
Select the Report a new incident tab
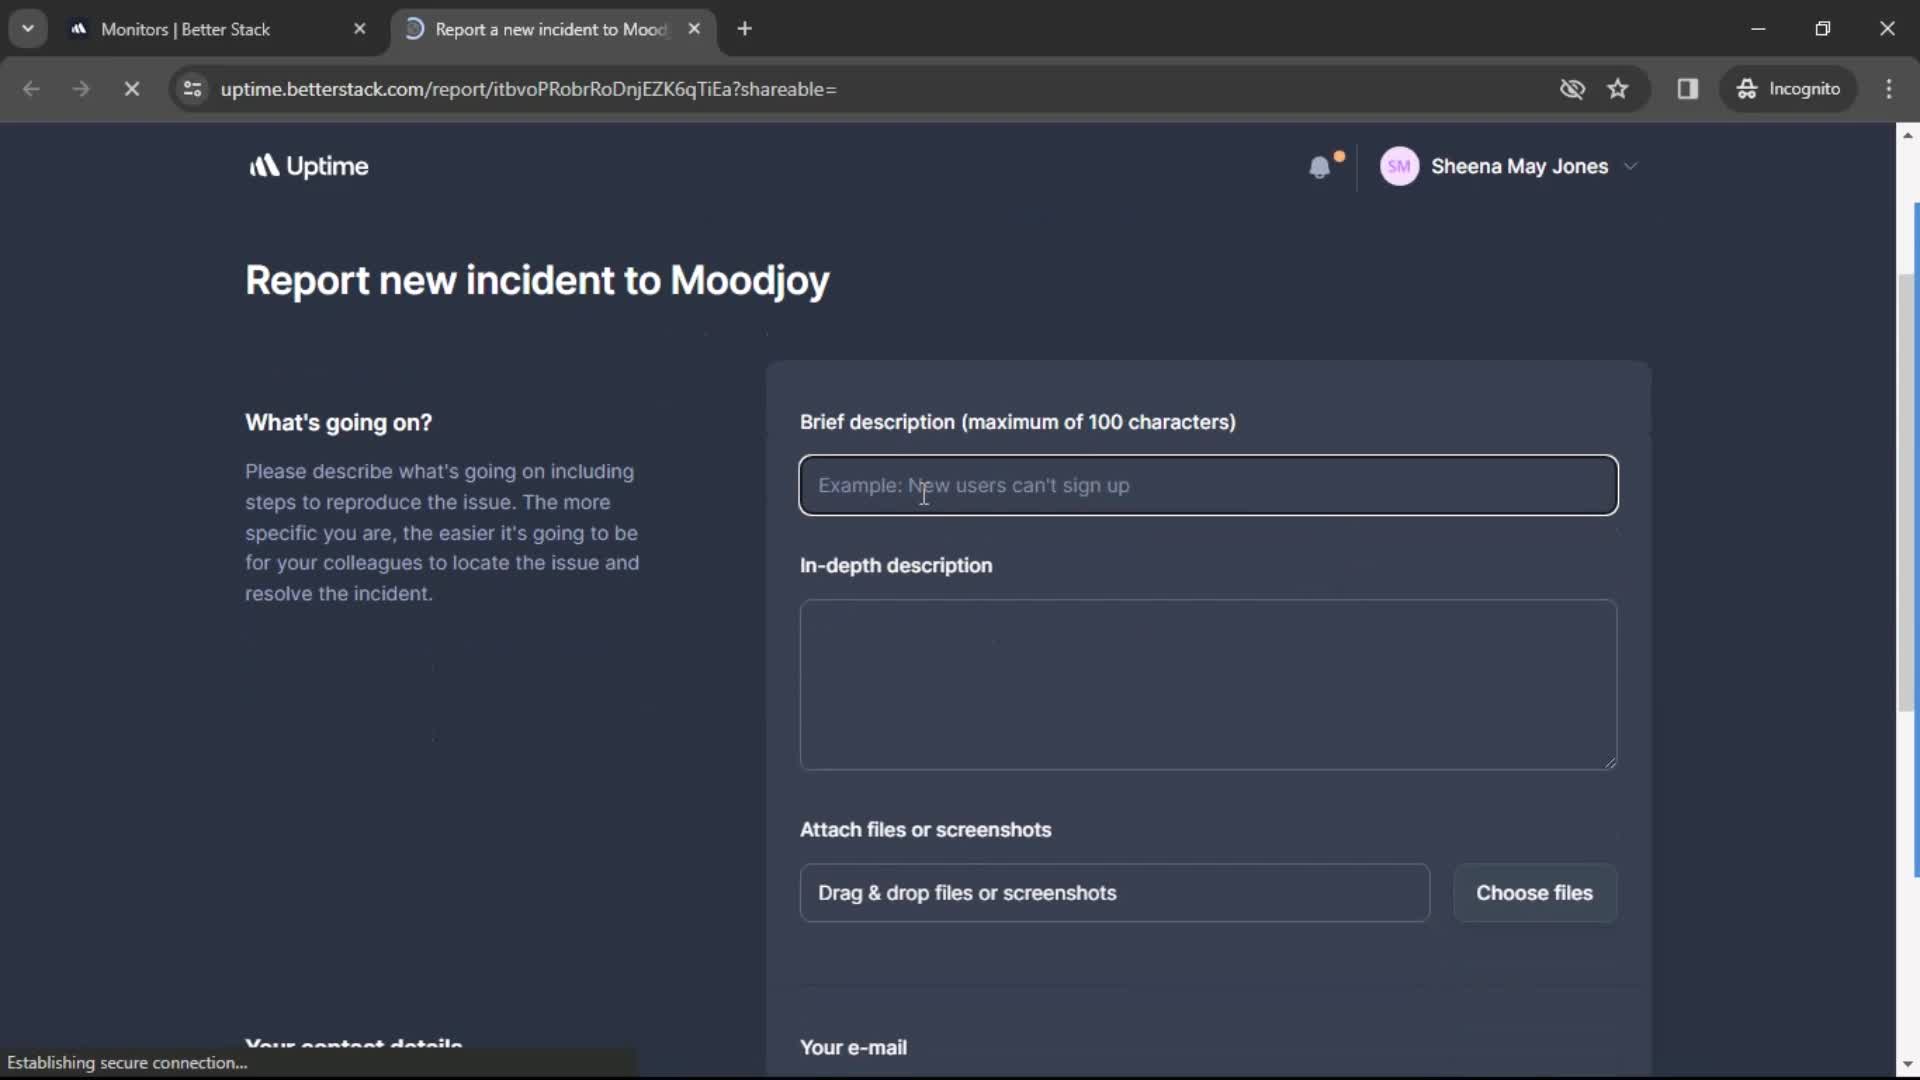(550, 29)
